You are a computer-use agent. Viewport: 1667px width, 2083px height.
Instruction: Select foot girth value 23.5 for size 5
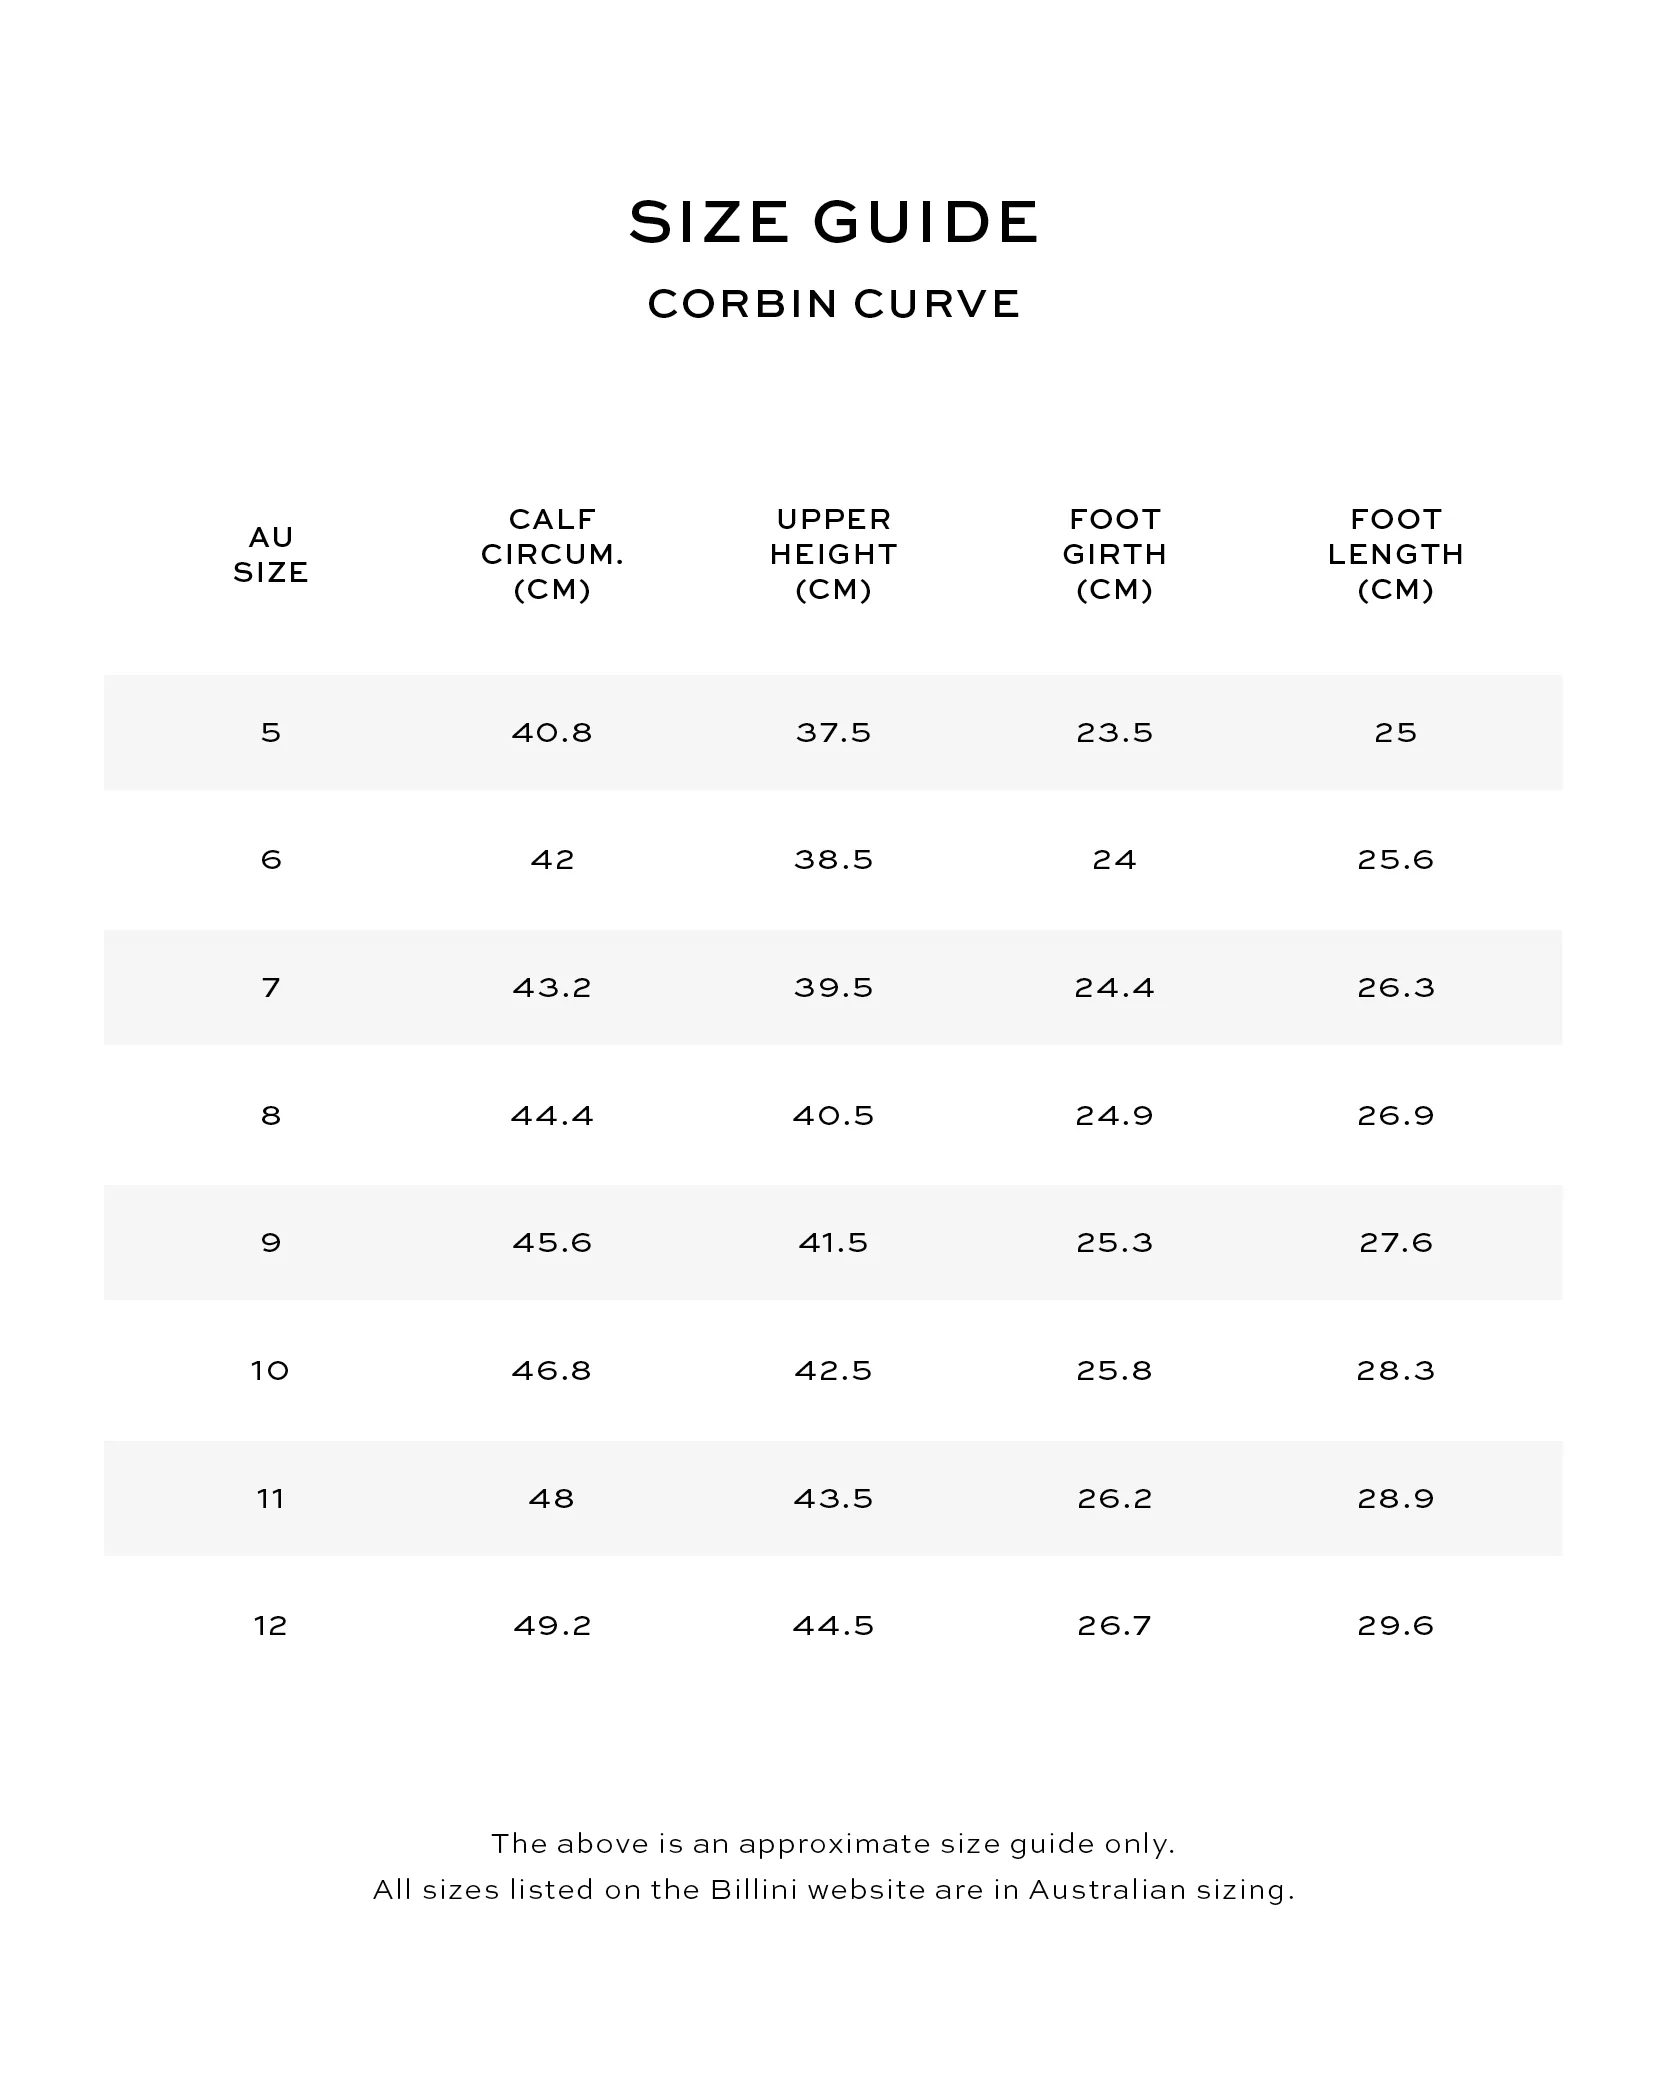click(1115, 733)
